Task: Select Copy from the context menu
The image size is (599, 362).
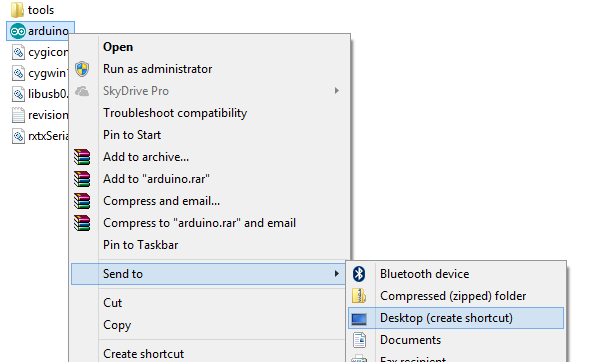Action: tap(117, 325)
